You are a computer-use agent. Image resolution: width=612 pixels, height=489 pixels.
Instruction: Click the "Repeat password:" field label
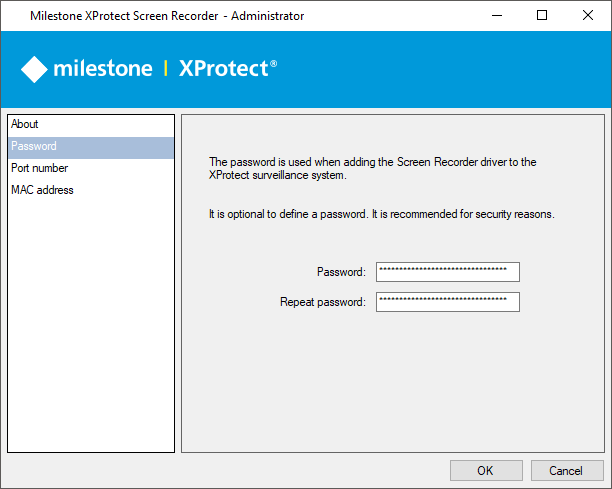tap(323, 302)
